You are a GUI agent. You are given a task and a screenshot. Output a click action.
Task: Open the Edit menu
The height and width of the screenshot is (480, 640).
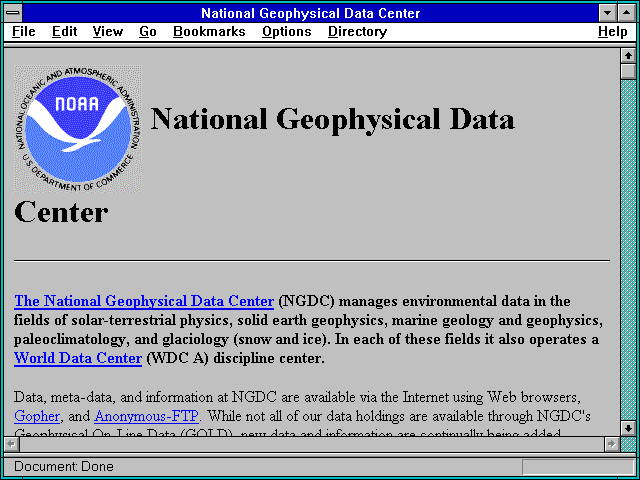coord(64,32)
